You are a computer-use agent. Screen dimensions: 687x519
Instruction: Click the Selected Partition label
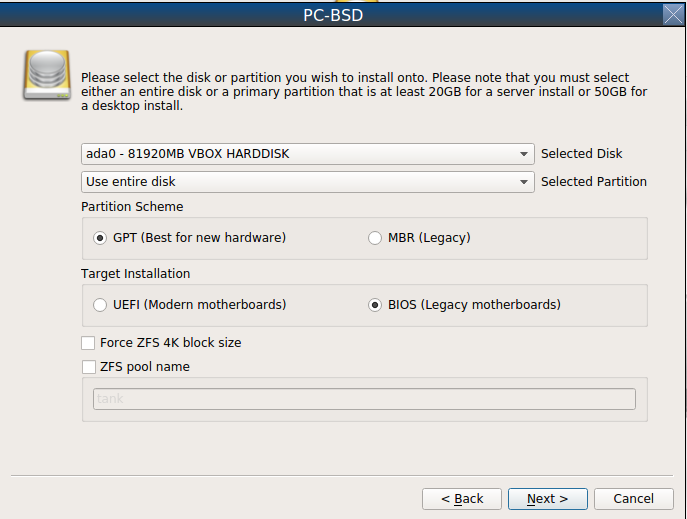pos(594,182)
